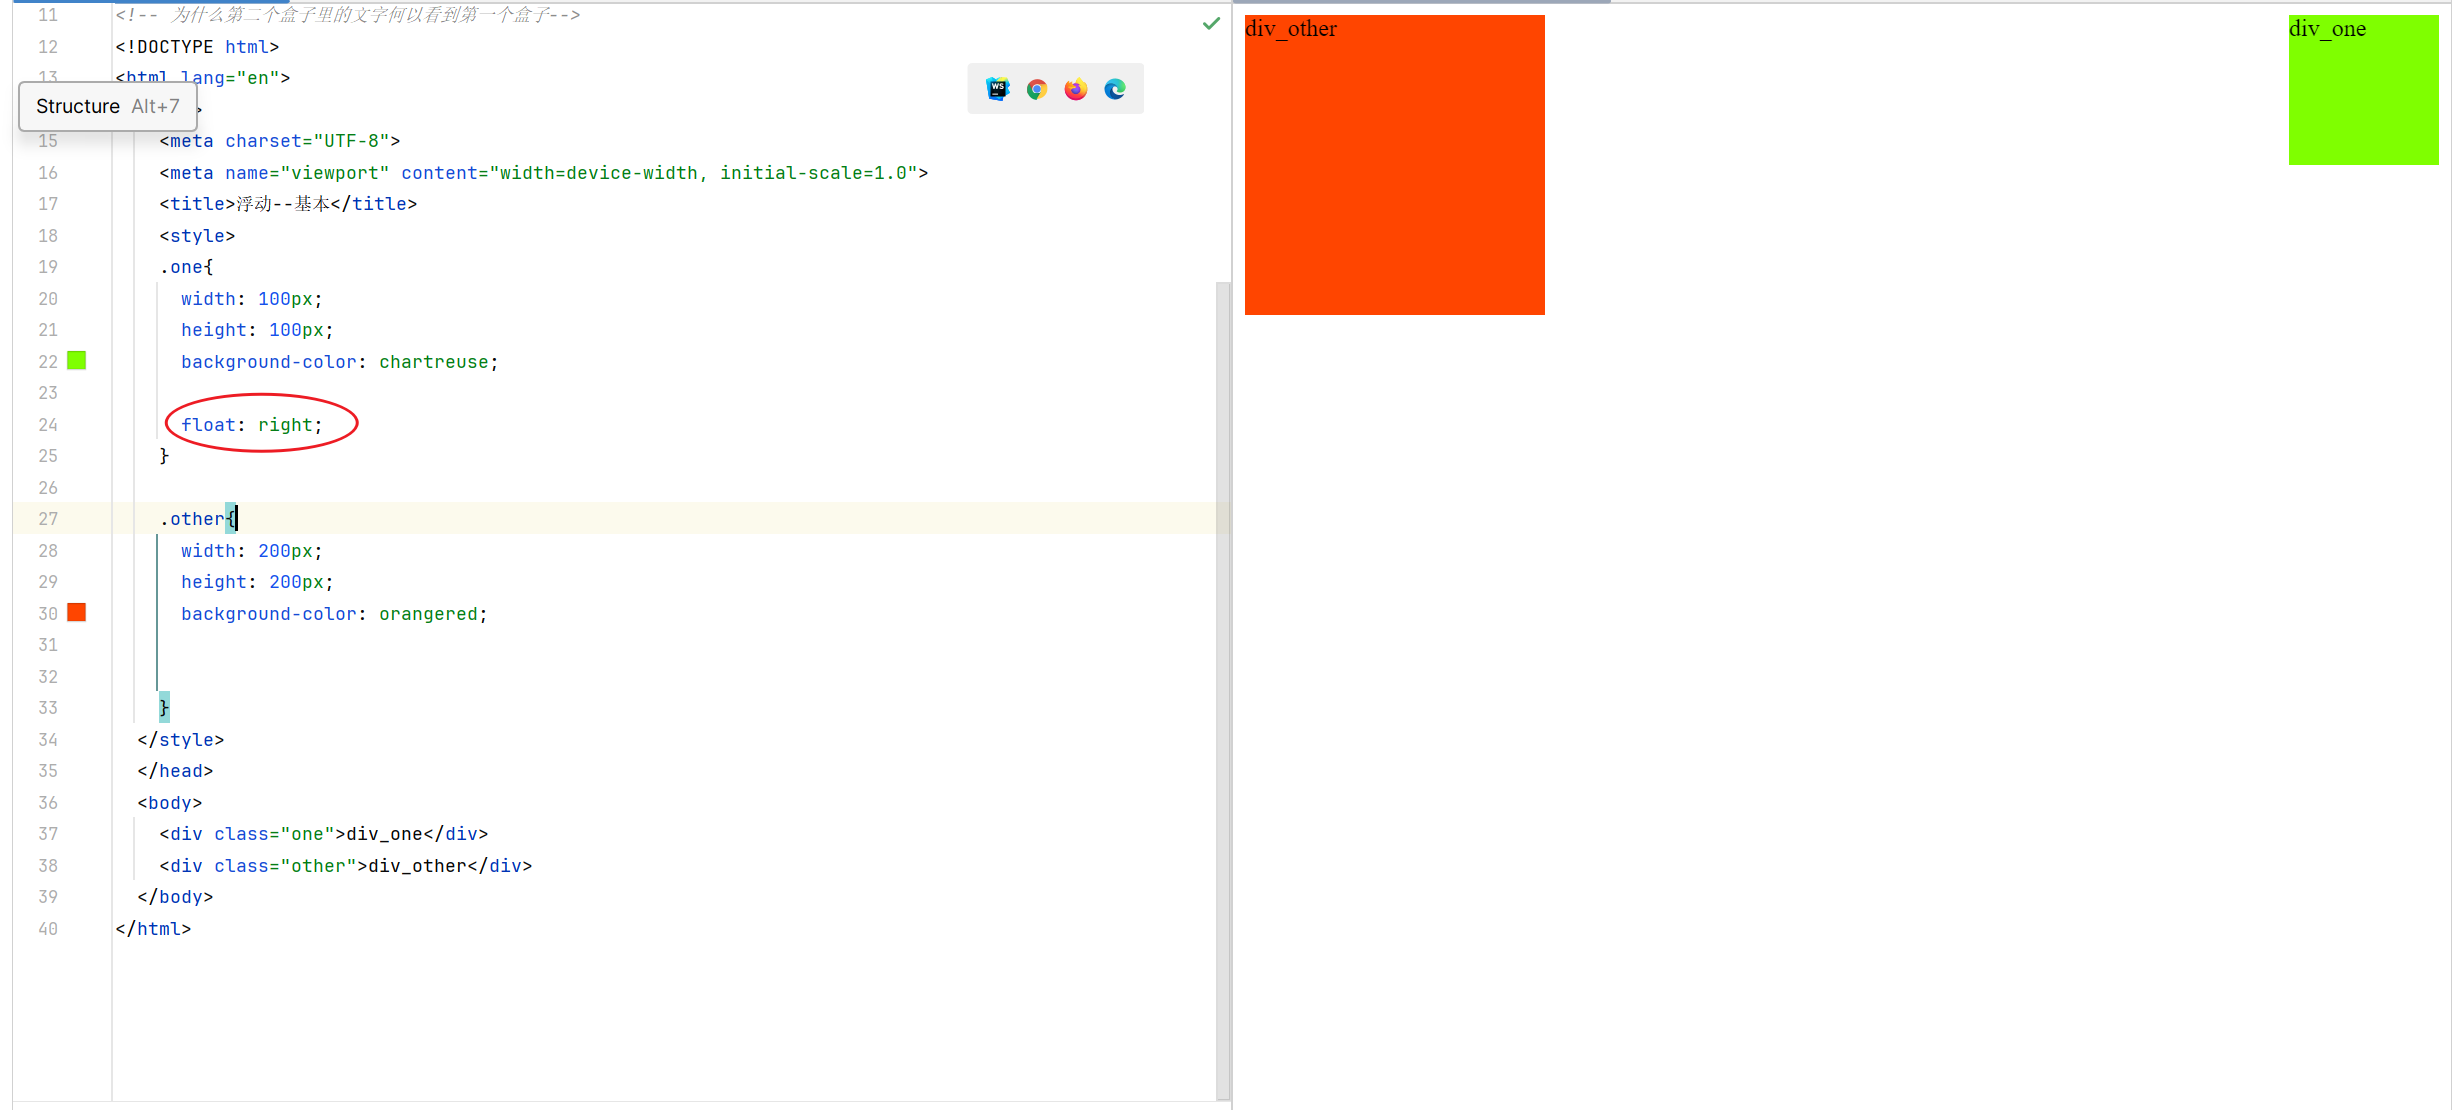Click the closing </html> tag
The height and width of the screenshot is (1110, 2457).
click(153, 929)
